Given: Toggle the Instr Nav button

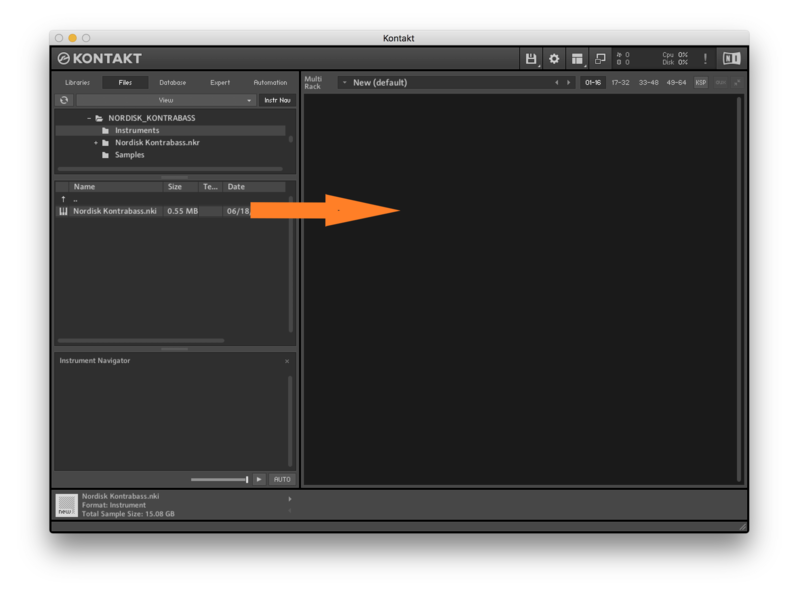Looking at the screenshot, I should (x=278, y=100).
